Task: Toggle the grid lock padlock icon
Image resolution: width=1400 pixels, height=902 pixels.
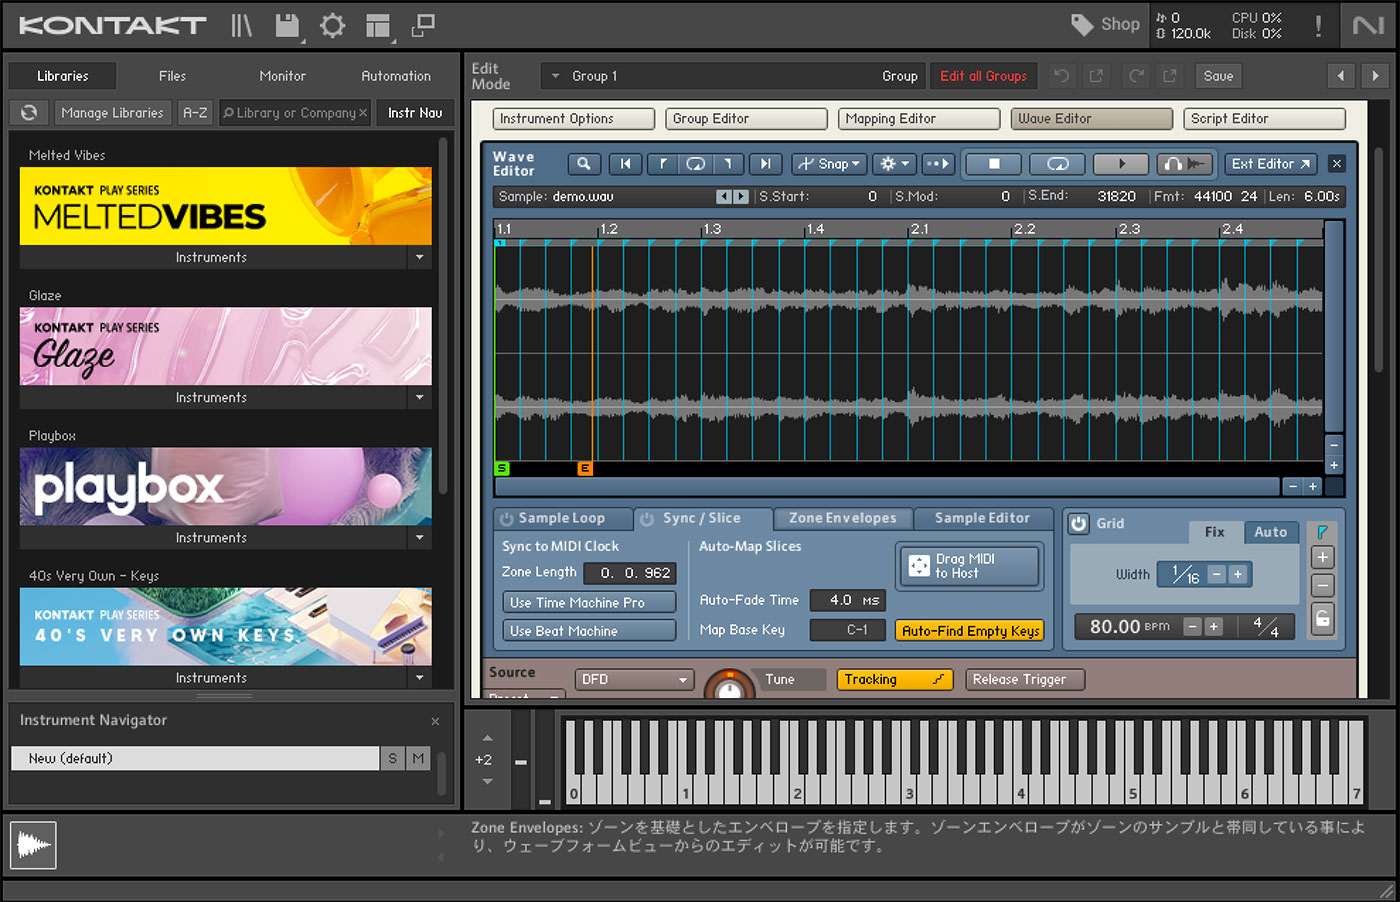Action: (x=1322, y=619)
